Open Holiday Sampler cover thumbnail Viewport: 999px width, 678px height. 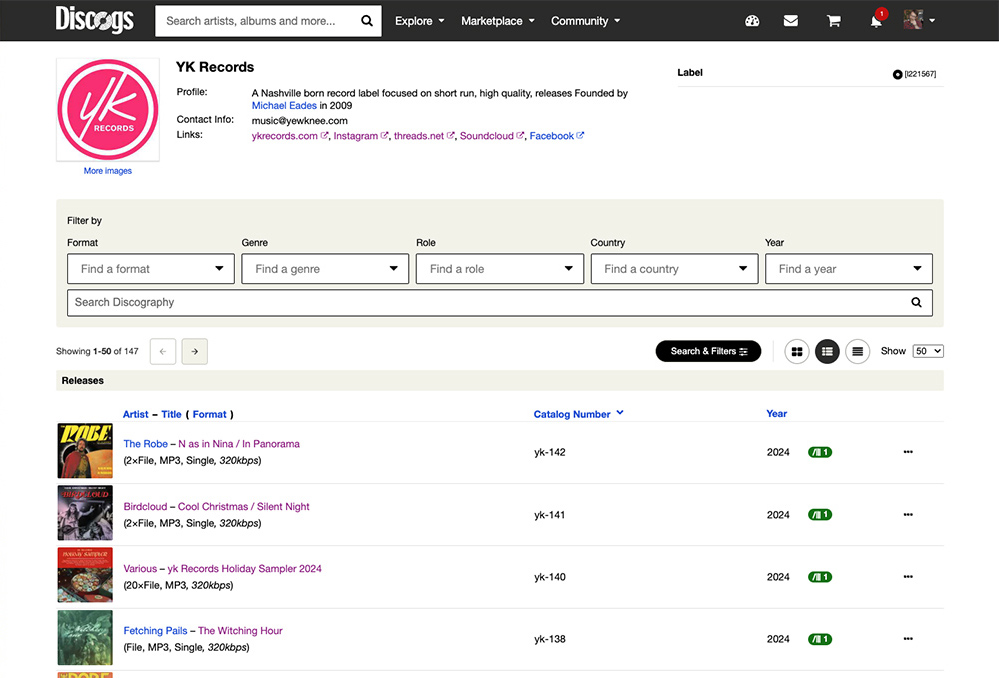[85, 575]
